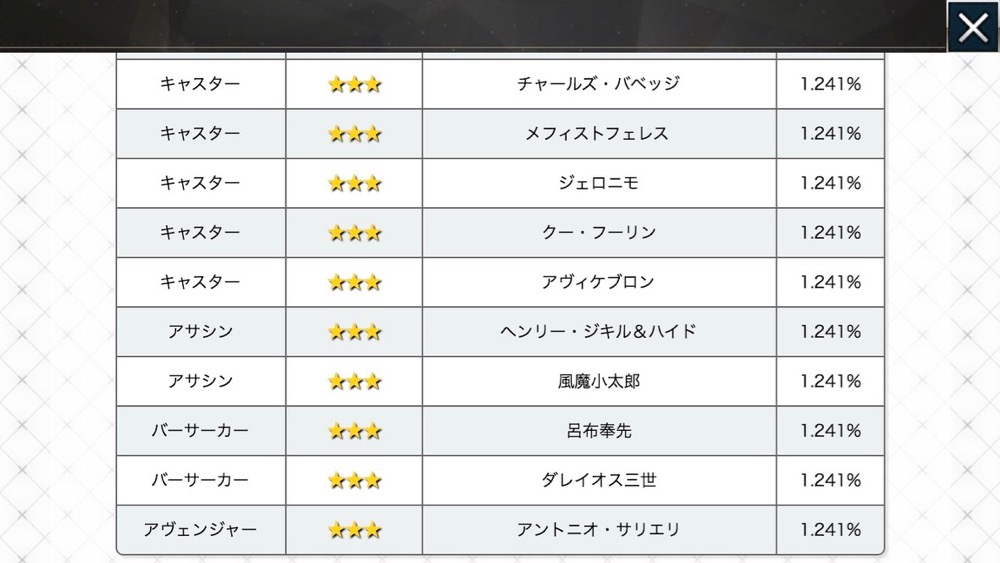The image size is (1000, 563).
Task: Select the ヘンリー・ジキル＆ハイド name cell
Action: (599, 332)
